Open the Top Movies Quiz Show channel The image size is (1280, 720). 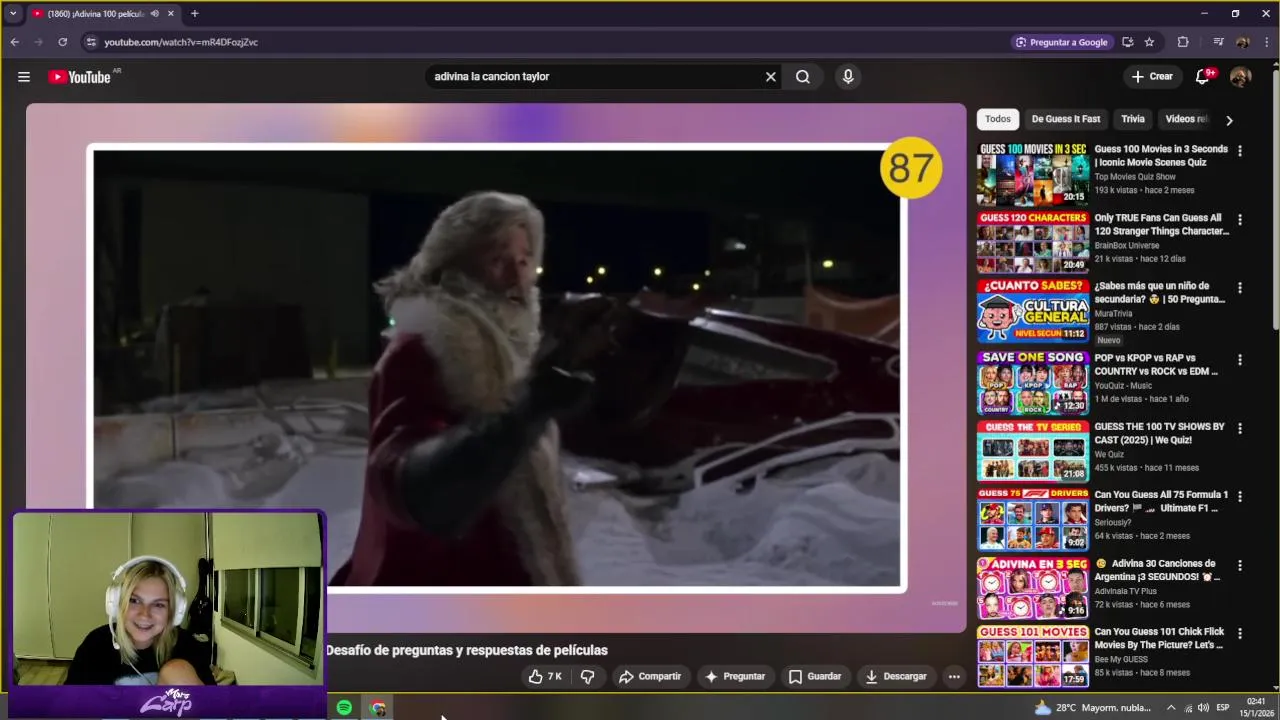(x=1135, y=177)
